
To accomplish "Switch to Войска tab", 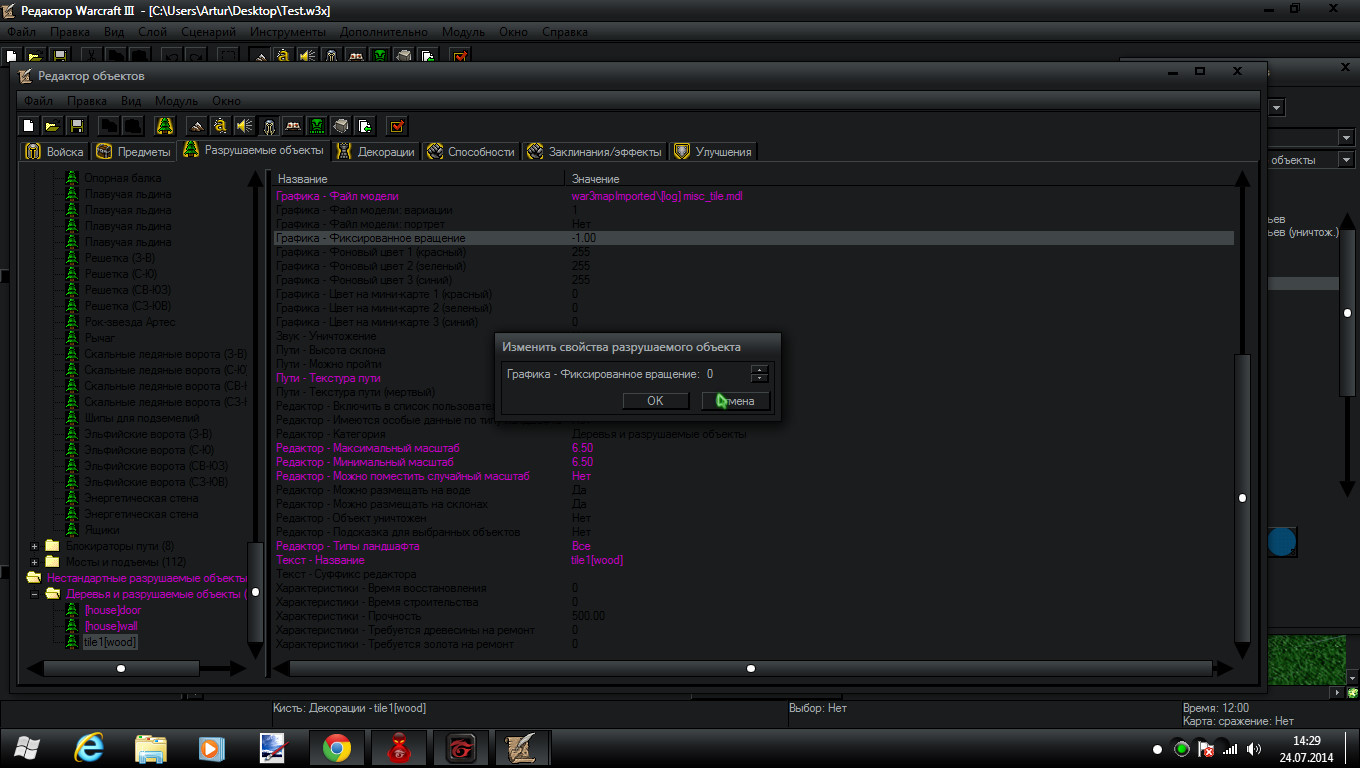I will tap(55, 152).
